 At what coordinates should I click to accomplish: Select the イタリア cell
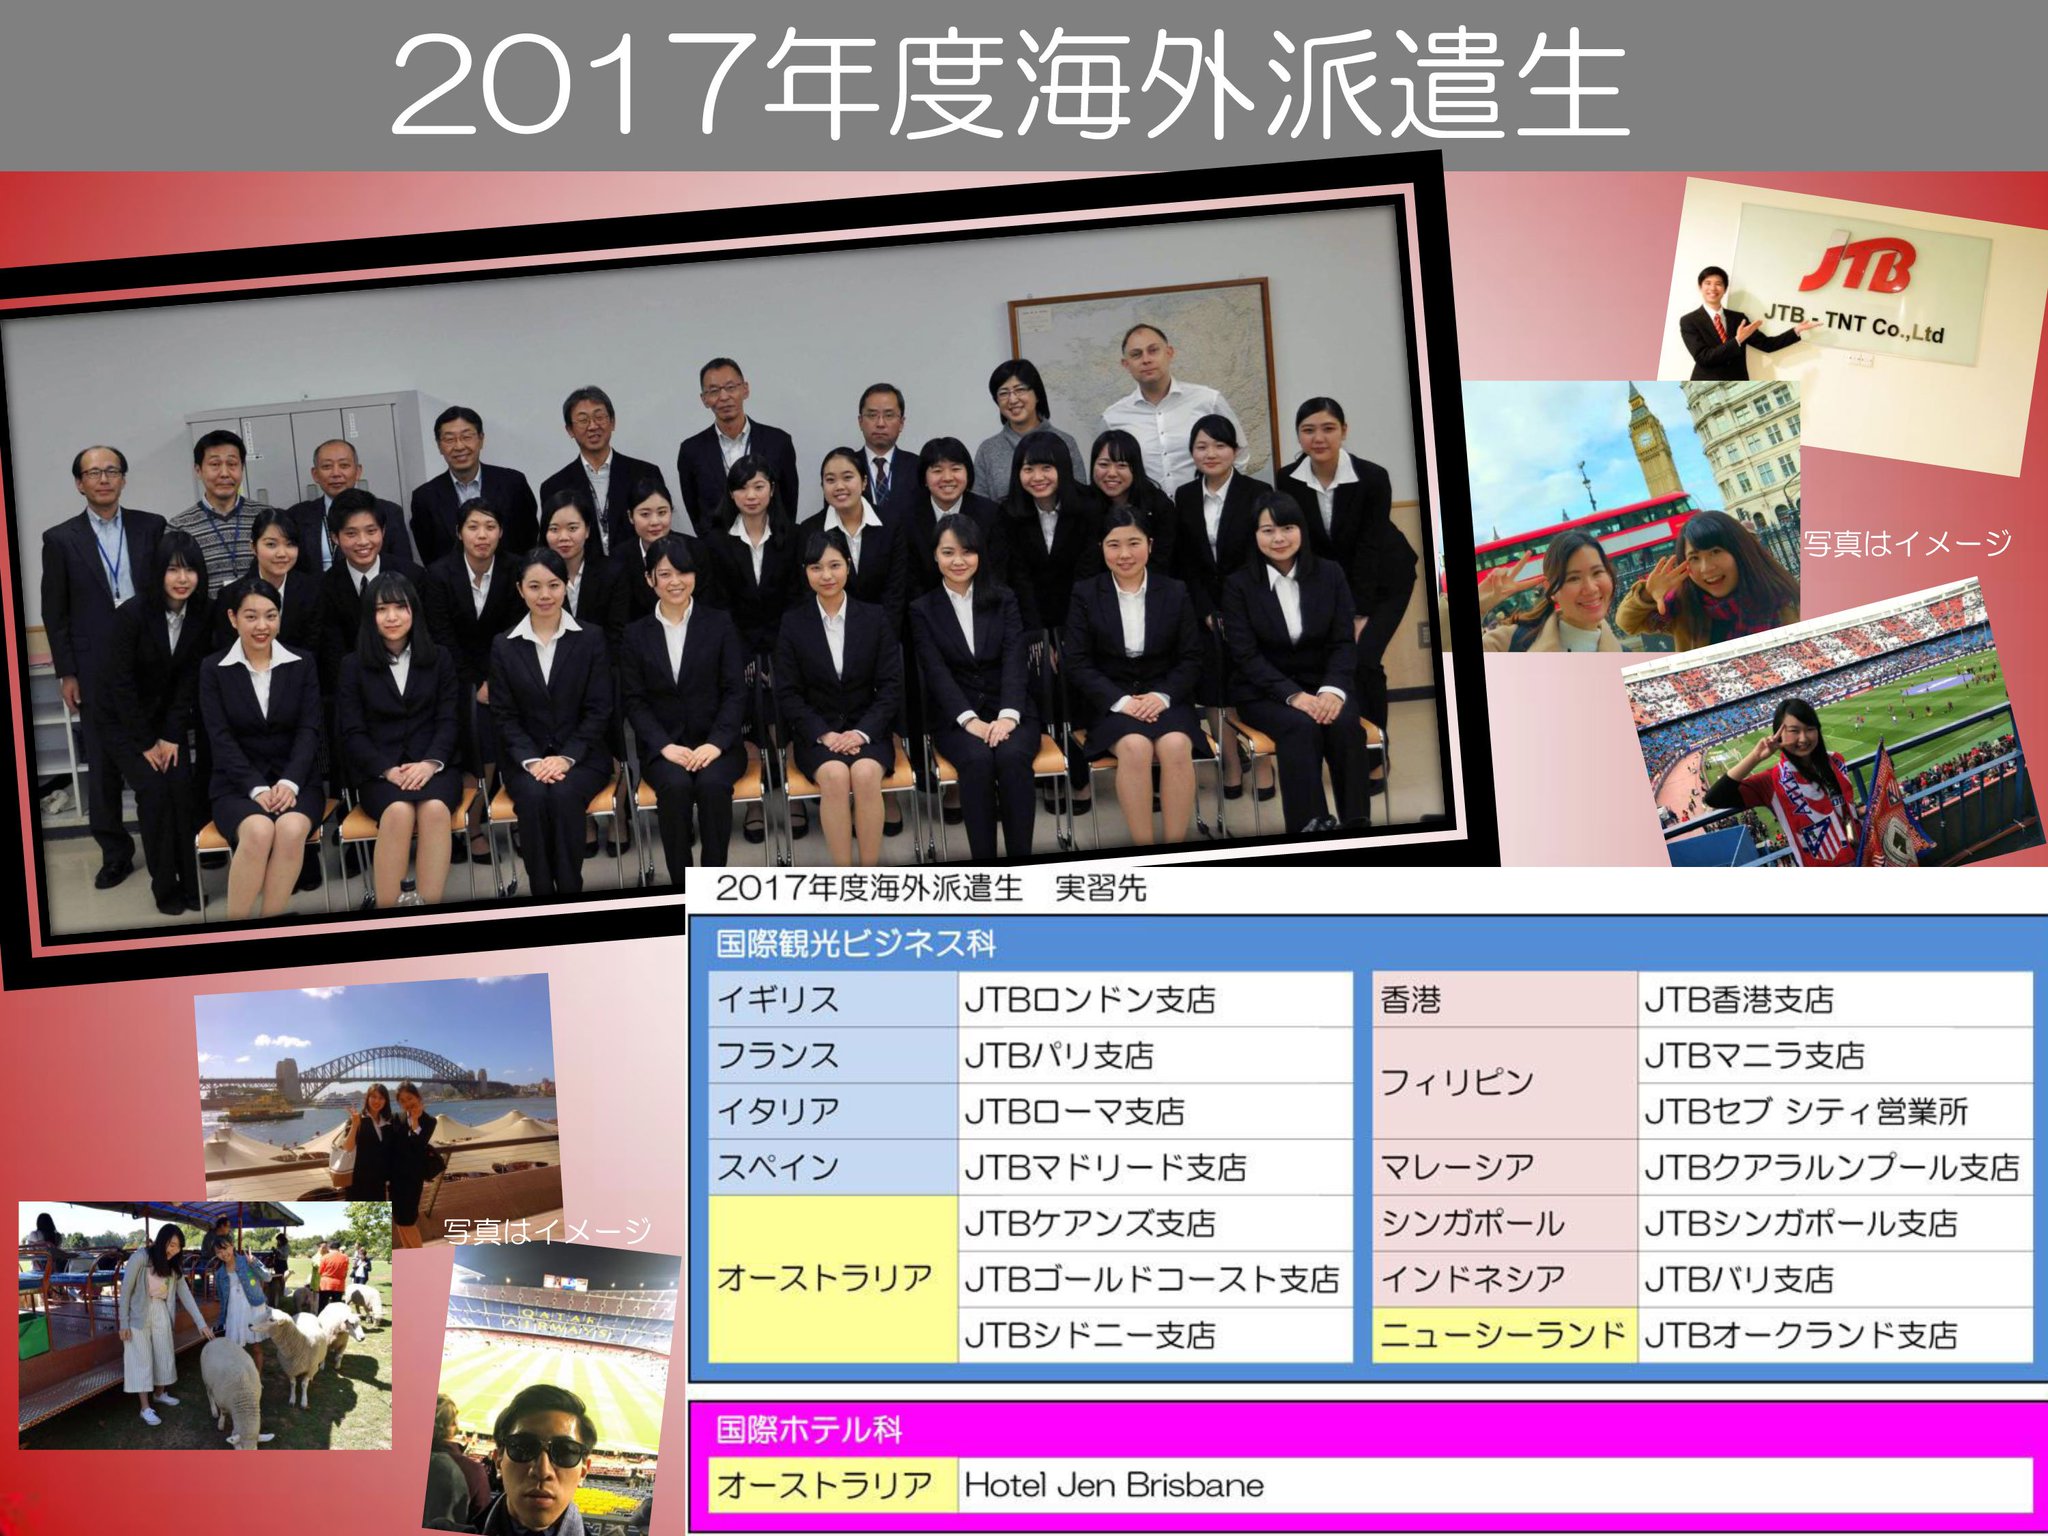[833, 1111]
